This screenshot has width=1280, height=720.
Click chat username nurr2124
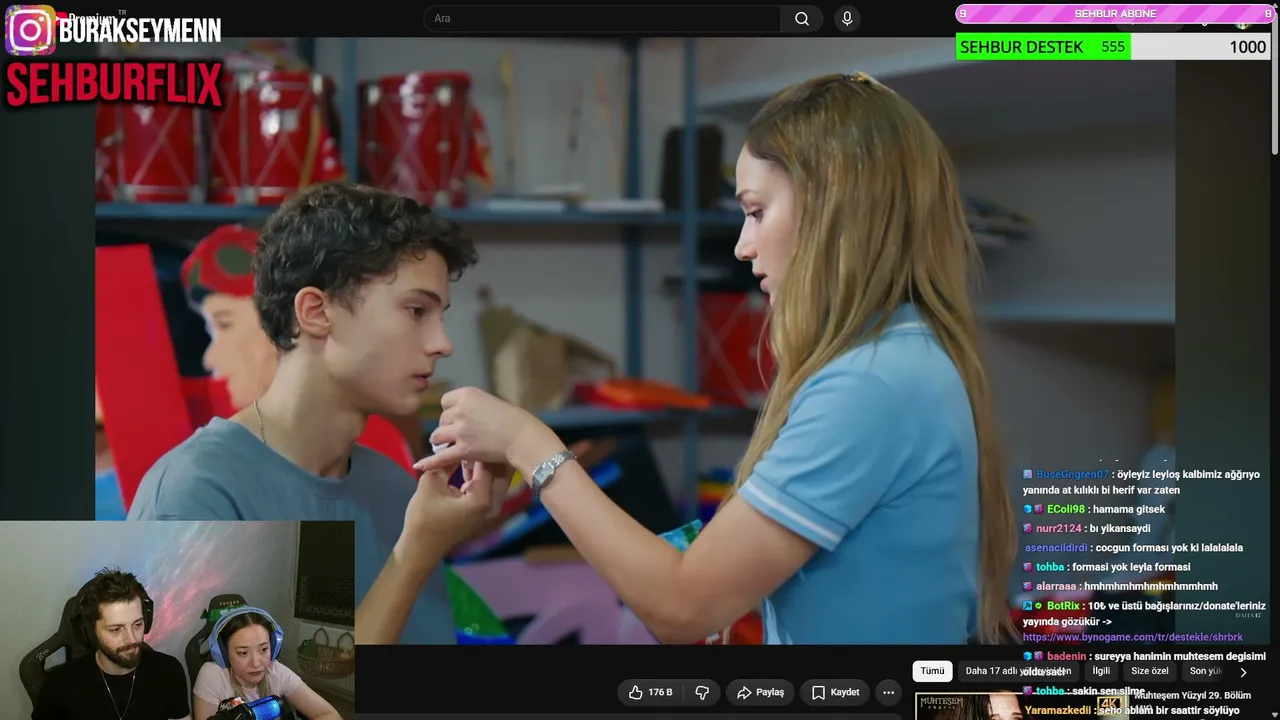pos(1059,528)
